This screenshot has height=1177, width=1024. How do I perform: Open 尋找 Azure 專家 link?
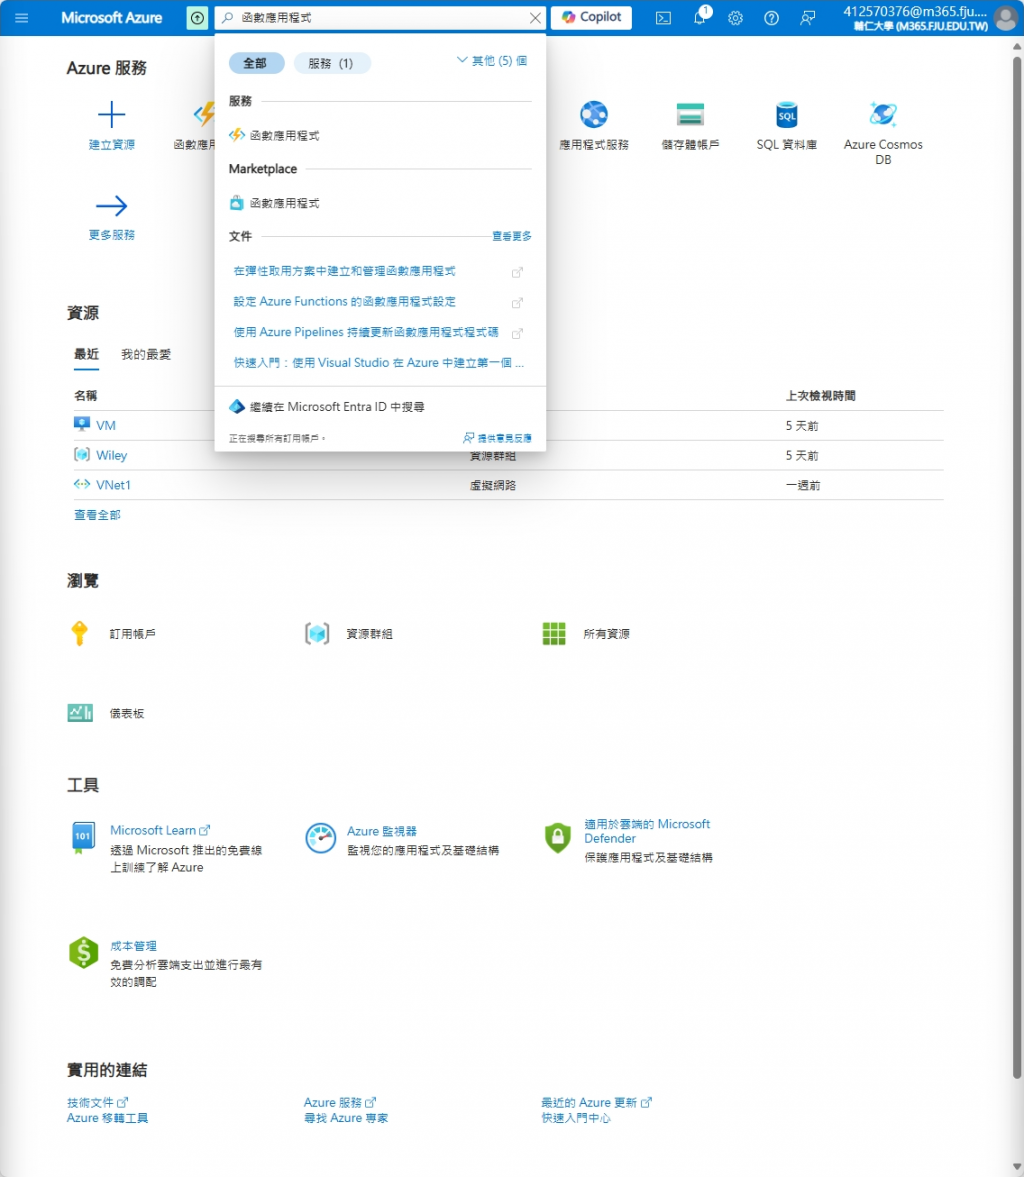click(345, 1118)
